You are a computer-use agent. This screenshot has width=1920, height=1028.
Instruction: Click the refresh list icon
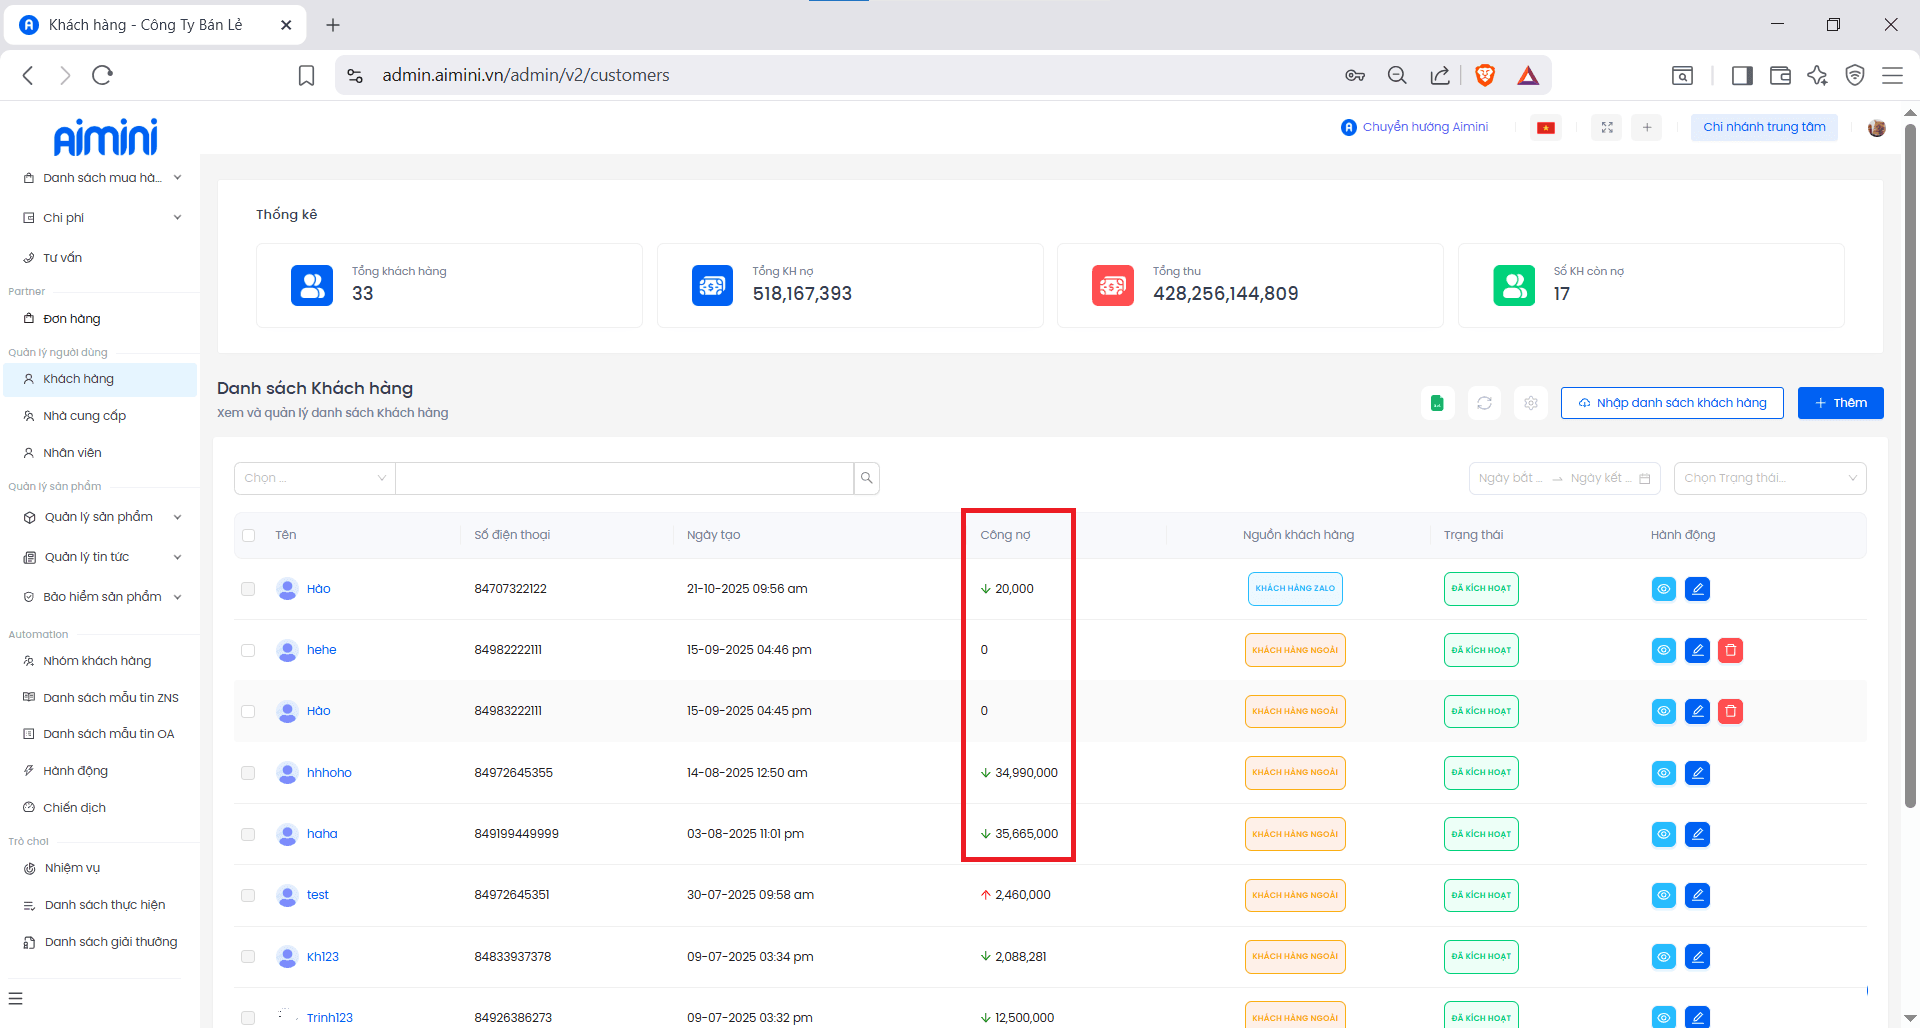[x=1484, y=403]
